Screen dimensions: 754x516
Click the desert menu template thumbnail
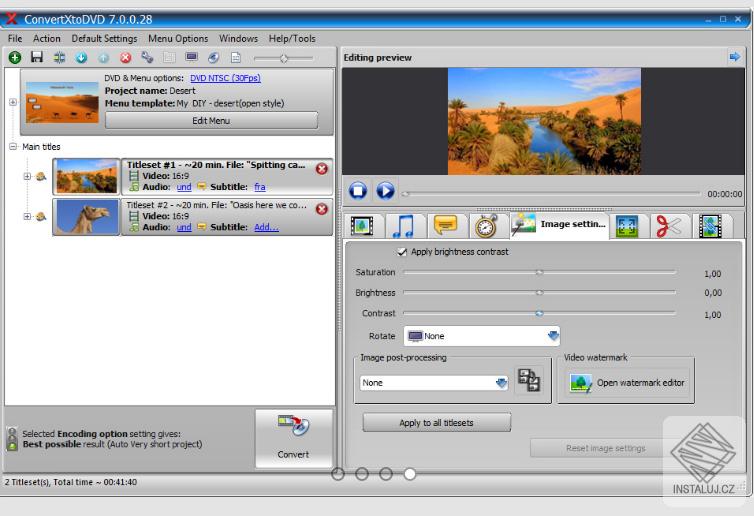[62, 102]
